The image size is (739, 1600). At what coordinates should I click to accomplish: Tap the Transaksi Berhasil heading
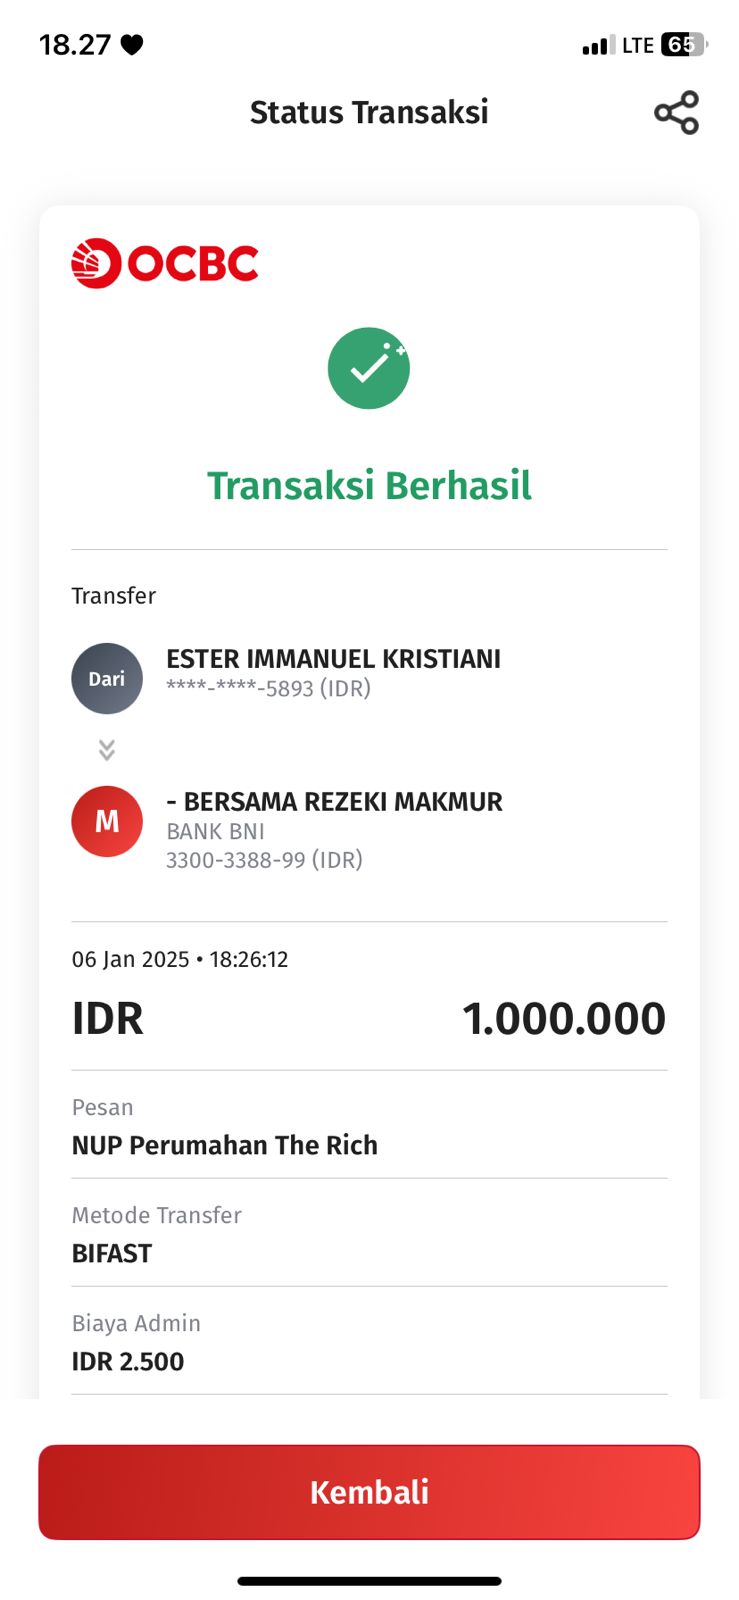point(369,485)
